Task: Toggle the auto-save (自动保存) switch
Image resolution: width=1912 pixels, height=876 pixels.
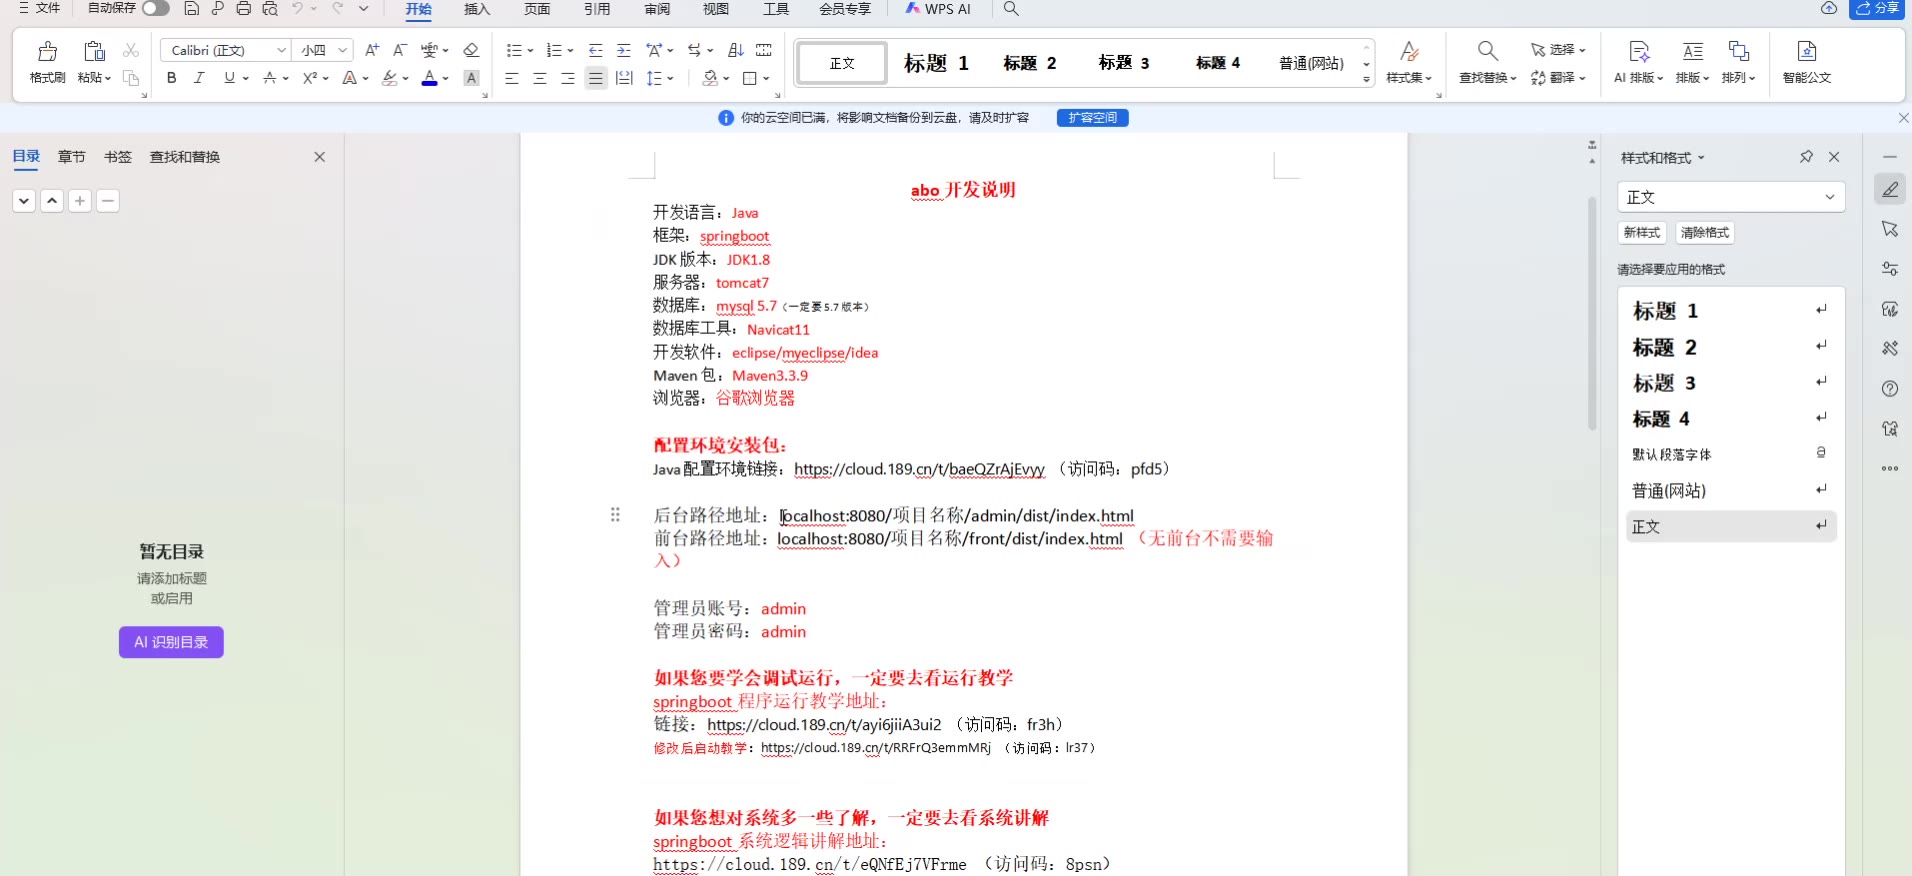Action: pyautogui.click(x=155, y=8)
